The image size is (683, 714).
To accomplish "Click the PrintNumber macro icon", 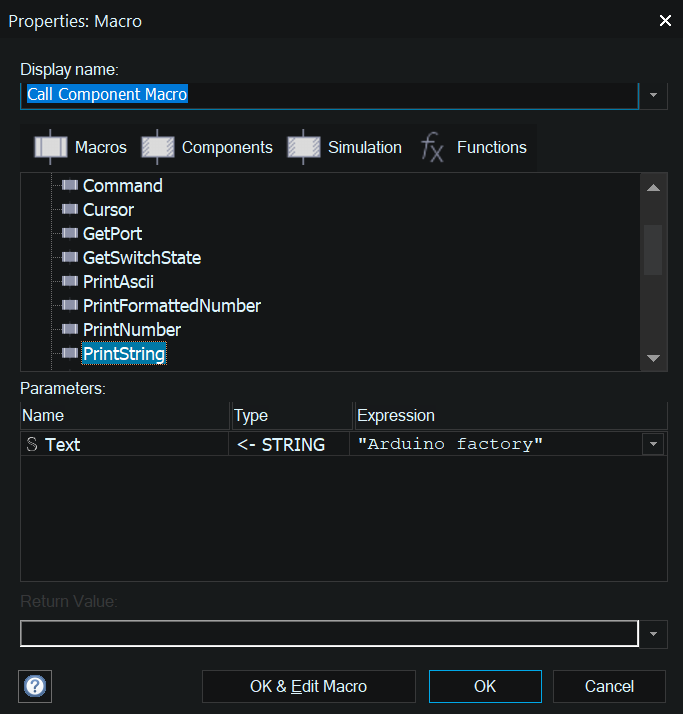I will (69, 330).
